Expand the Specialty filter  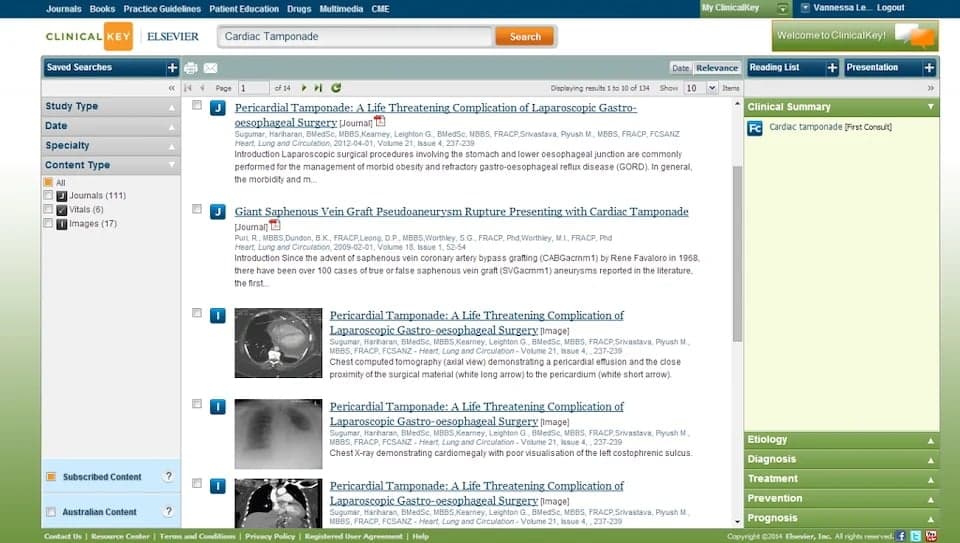pyautogui.click(x=111, y=146)
